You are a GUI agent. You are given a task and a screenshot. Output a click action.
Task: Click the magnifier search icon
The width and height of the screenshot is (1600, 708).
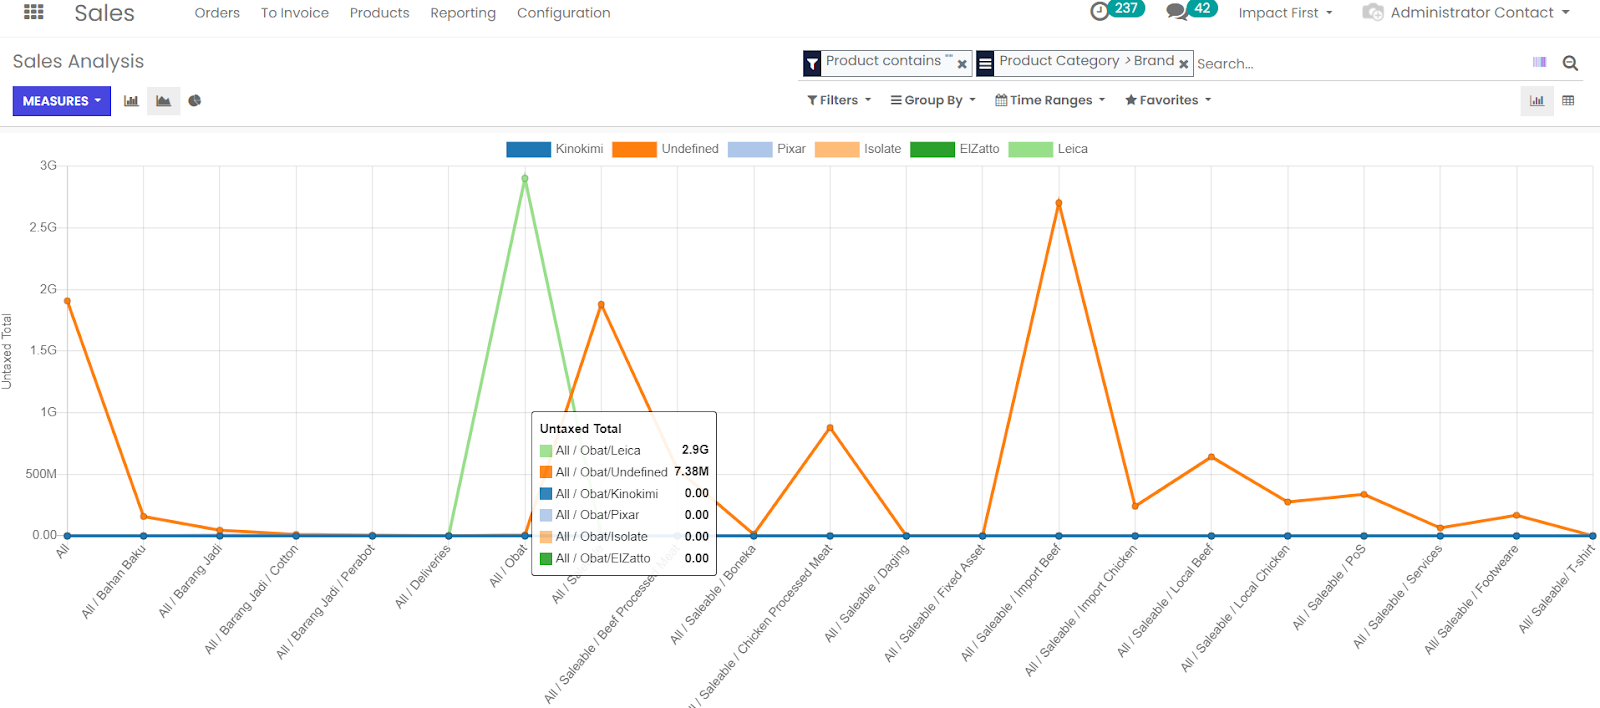[x=1570, y=63]
